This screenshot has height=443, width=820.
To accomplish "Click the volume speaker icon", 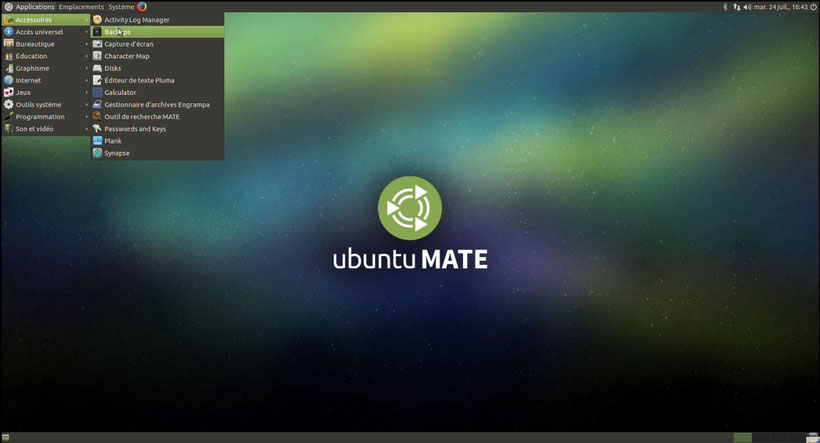I will click(747, 7).
